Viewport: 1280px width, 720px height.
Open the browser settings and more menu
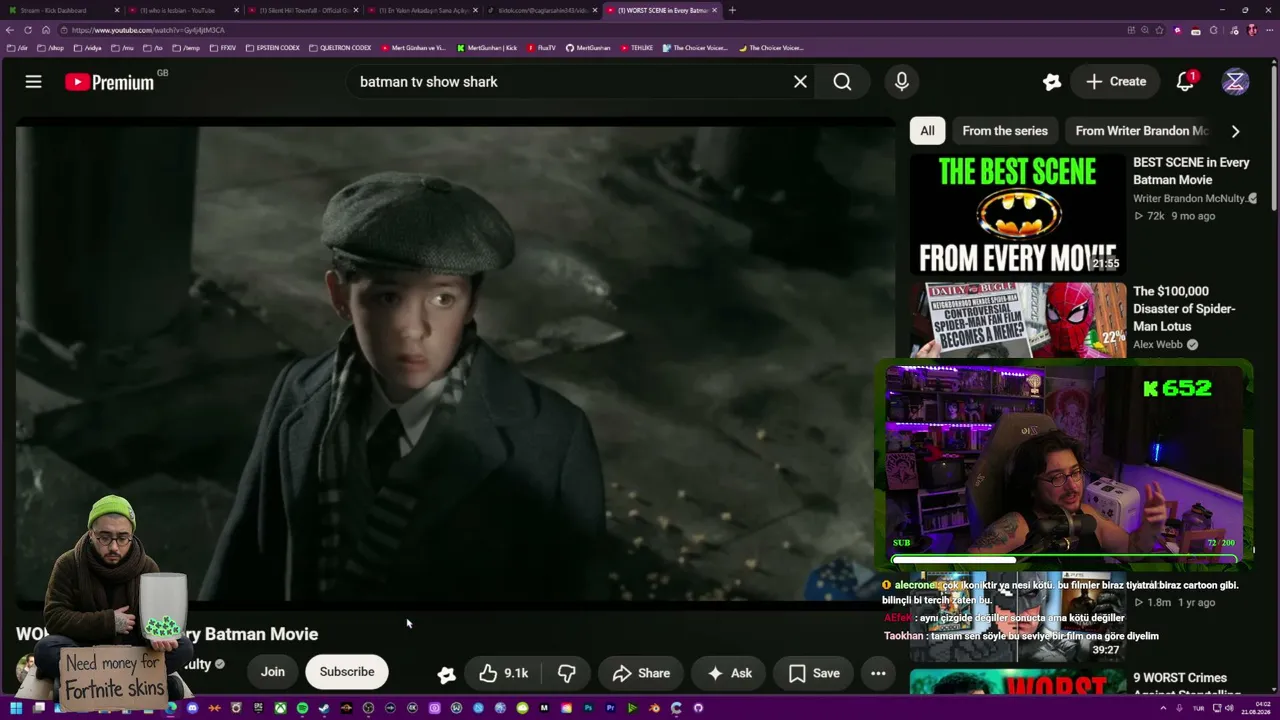click(x=1268, y=30)
